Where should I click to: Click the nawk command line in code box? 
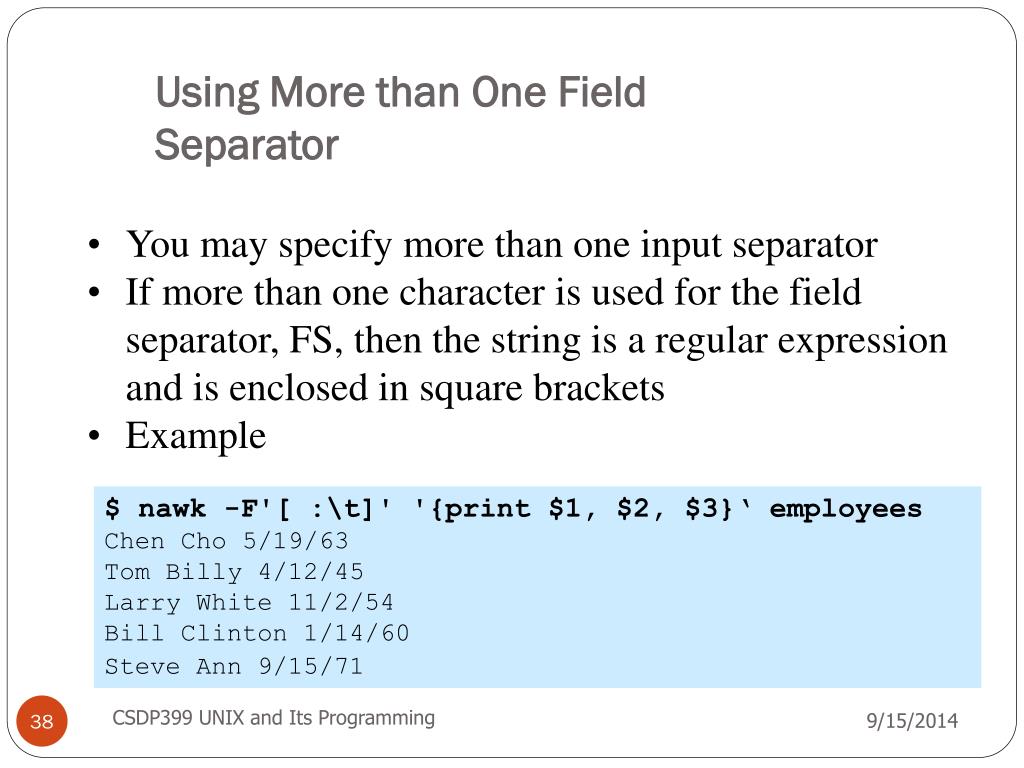pos(513,509)
